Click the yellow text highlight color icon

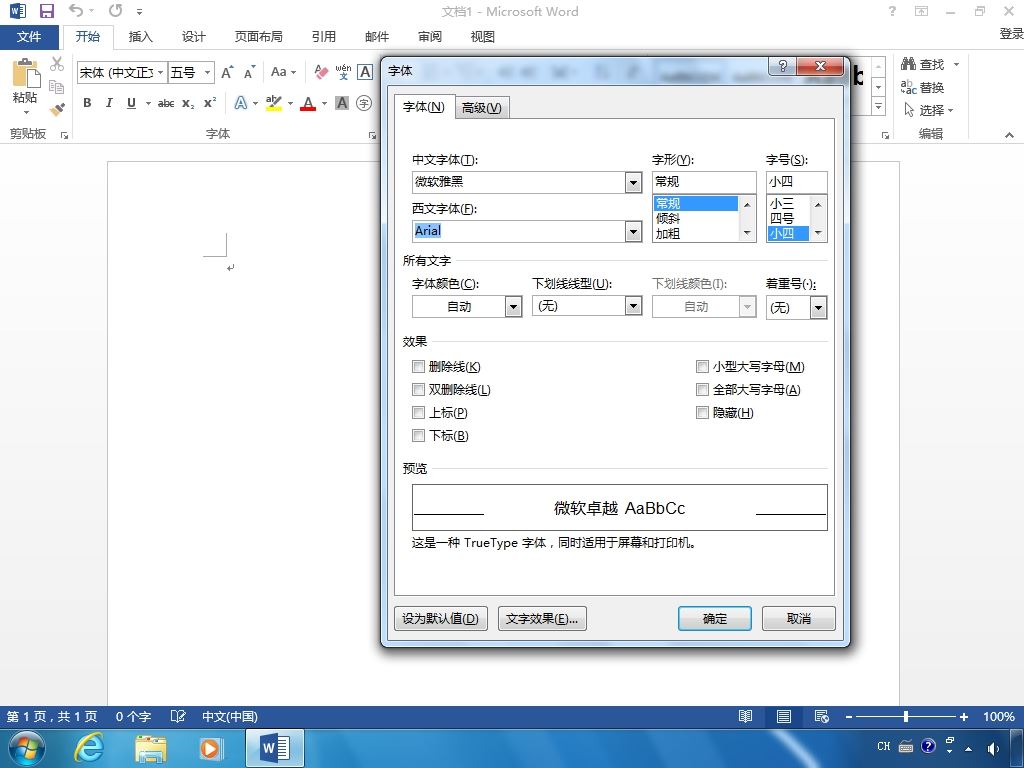coord(274,103)
